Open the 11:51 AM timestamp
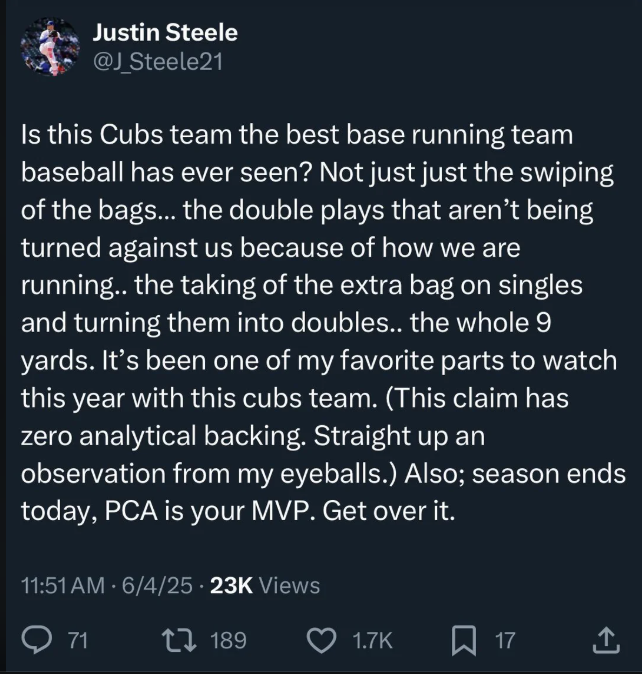 click(x=63, y=585)
